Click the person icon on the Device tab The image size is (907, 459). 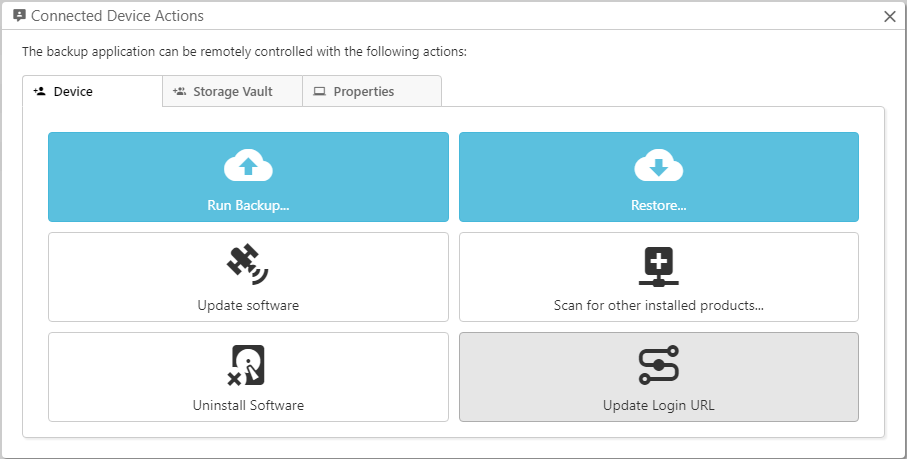tap(40, 91)
